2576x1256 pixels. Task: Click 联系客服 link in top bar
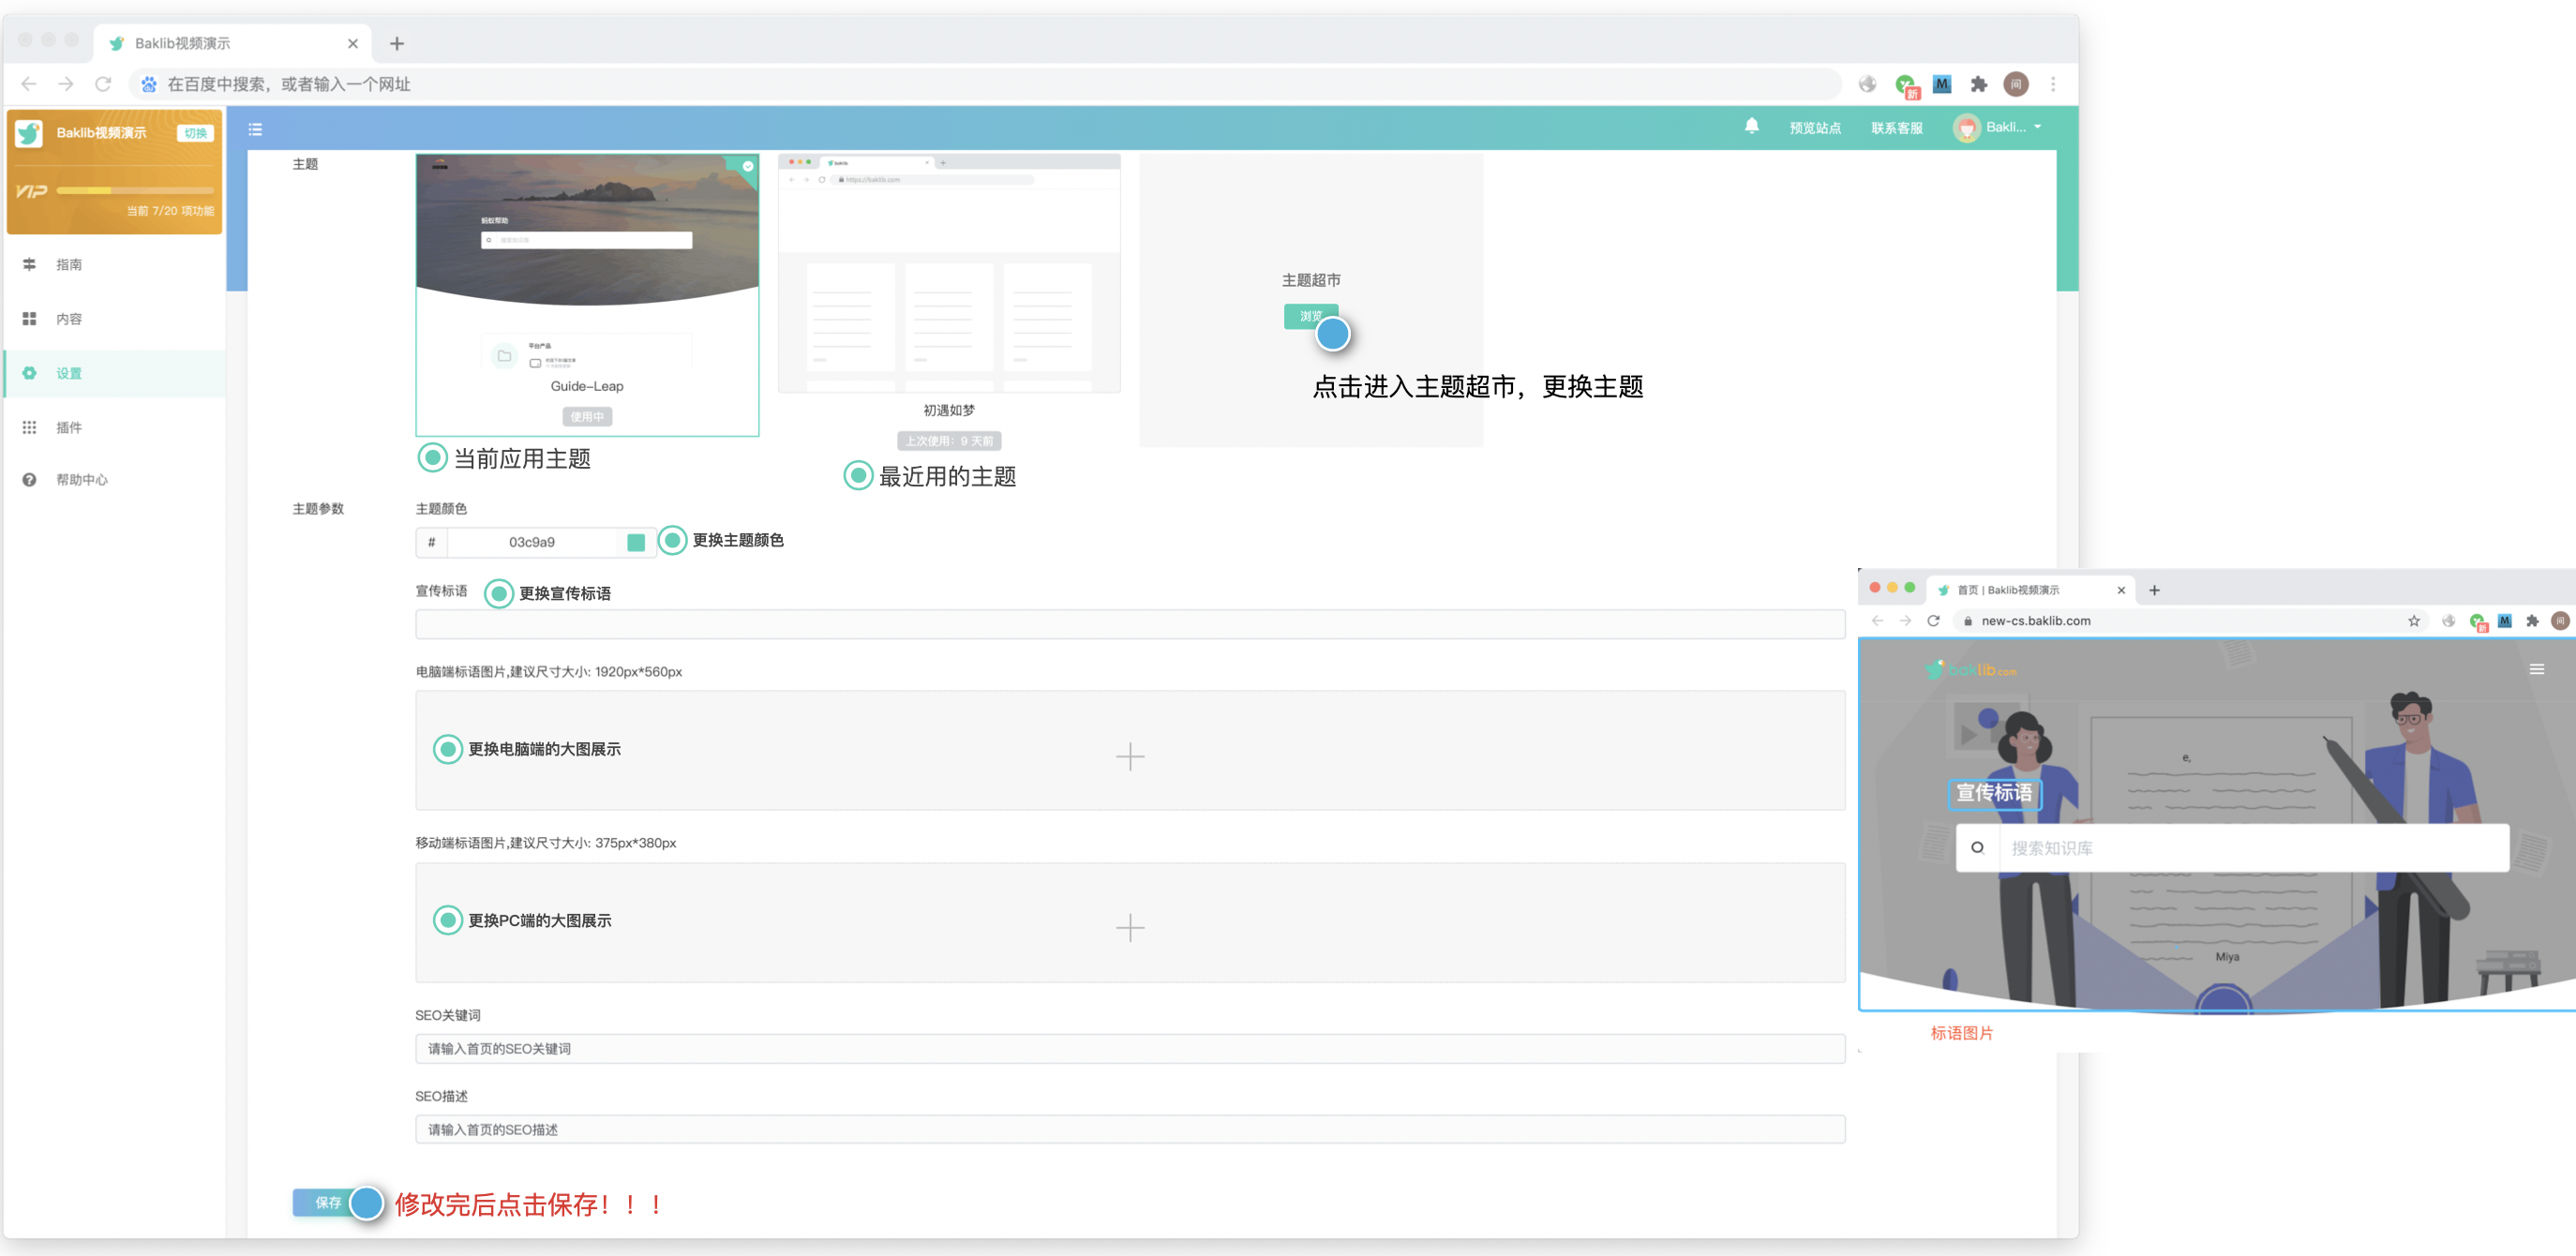1896,128
